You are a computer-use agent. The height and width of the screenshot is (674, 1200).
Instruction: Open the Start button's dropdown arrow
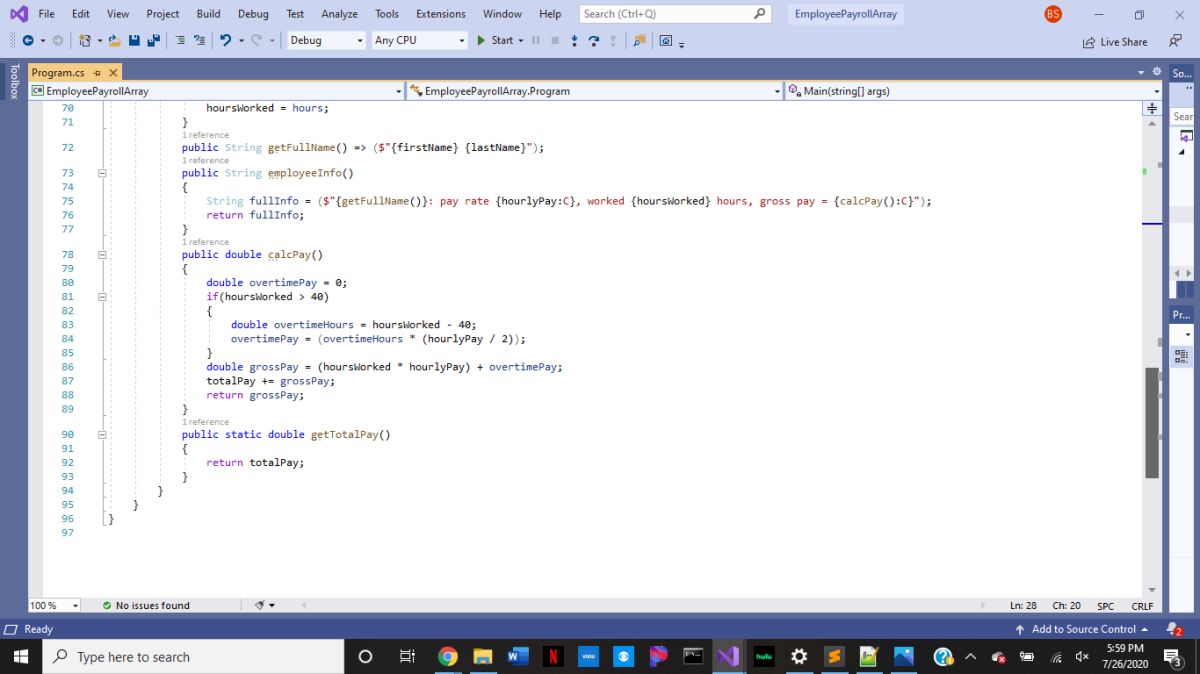pyautogui.click(x=522, y=41)
